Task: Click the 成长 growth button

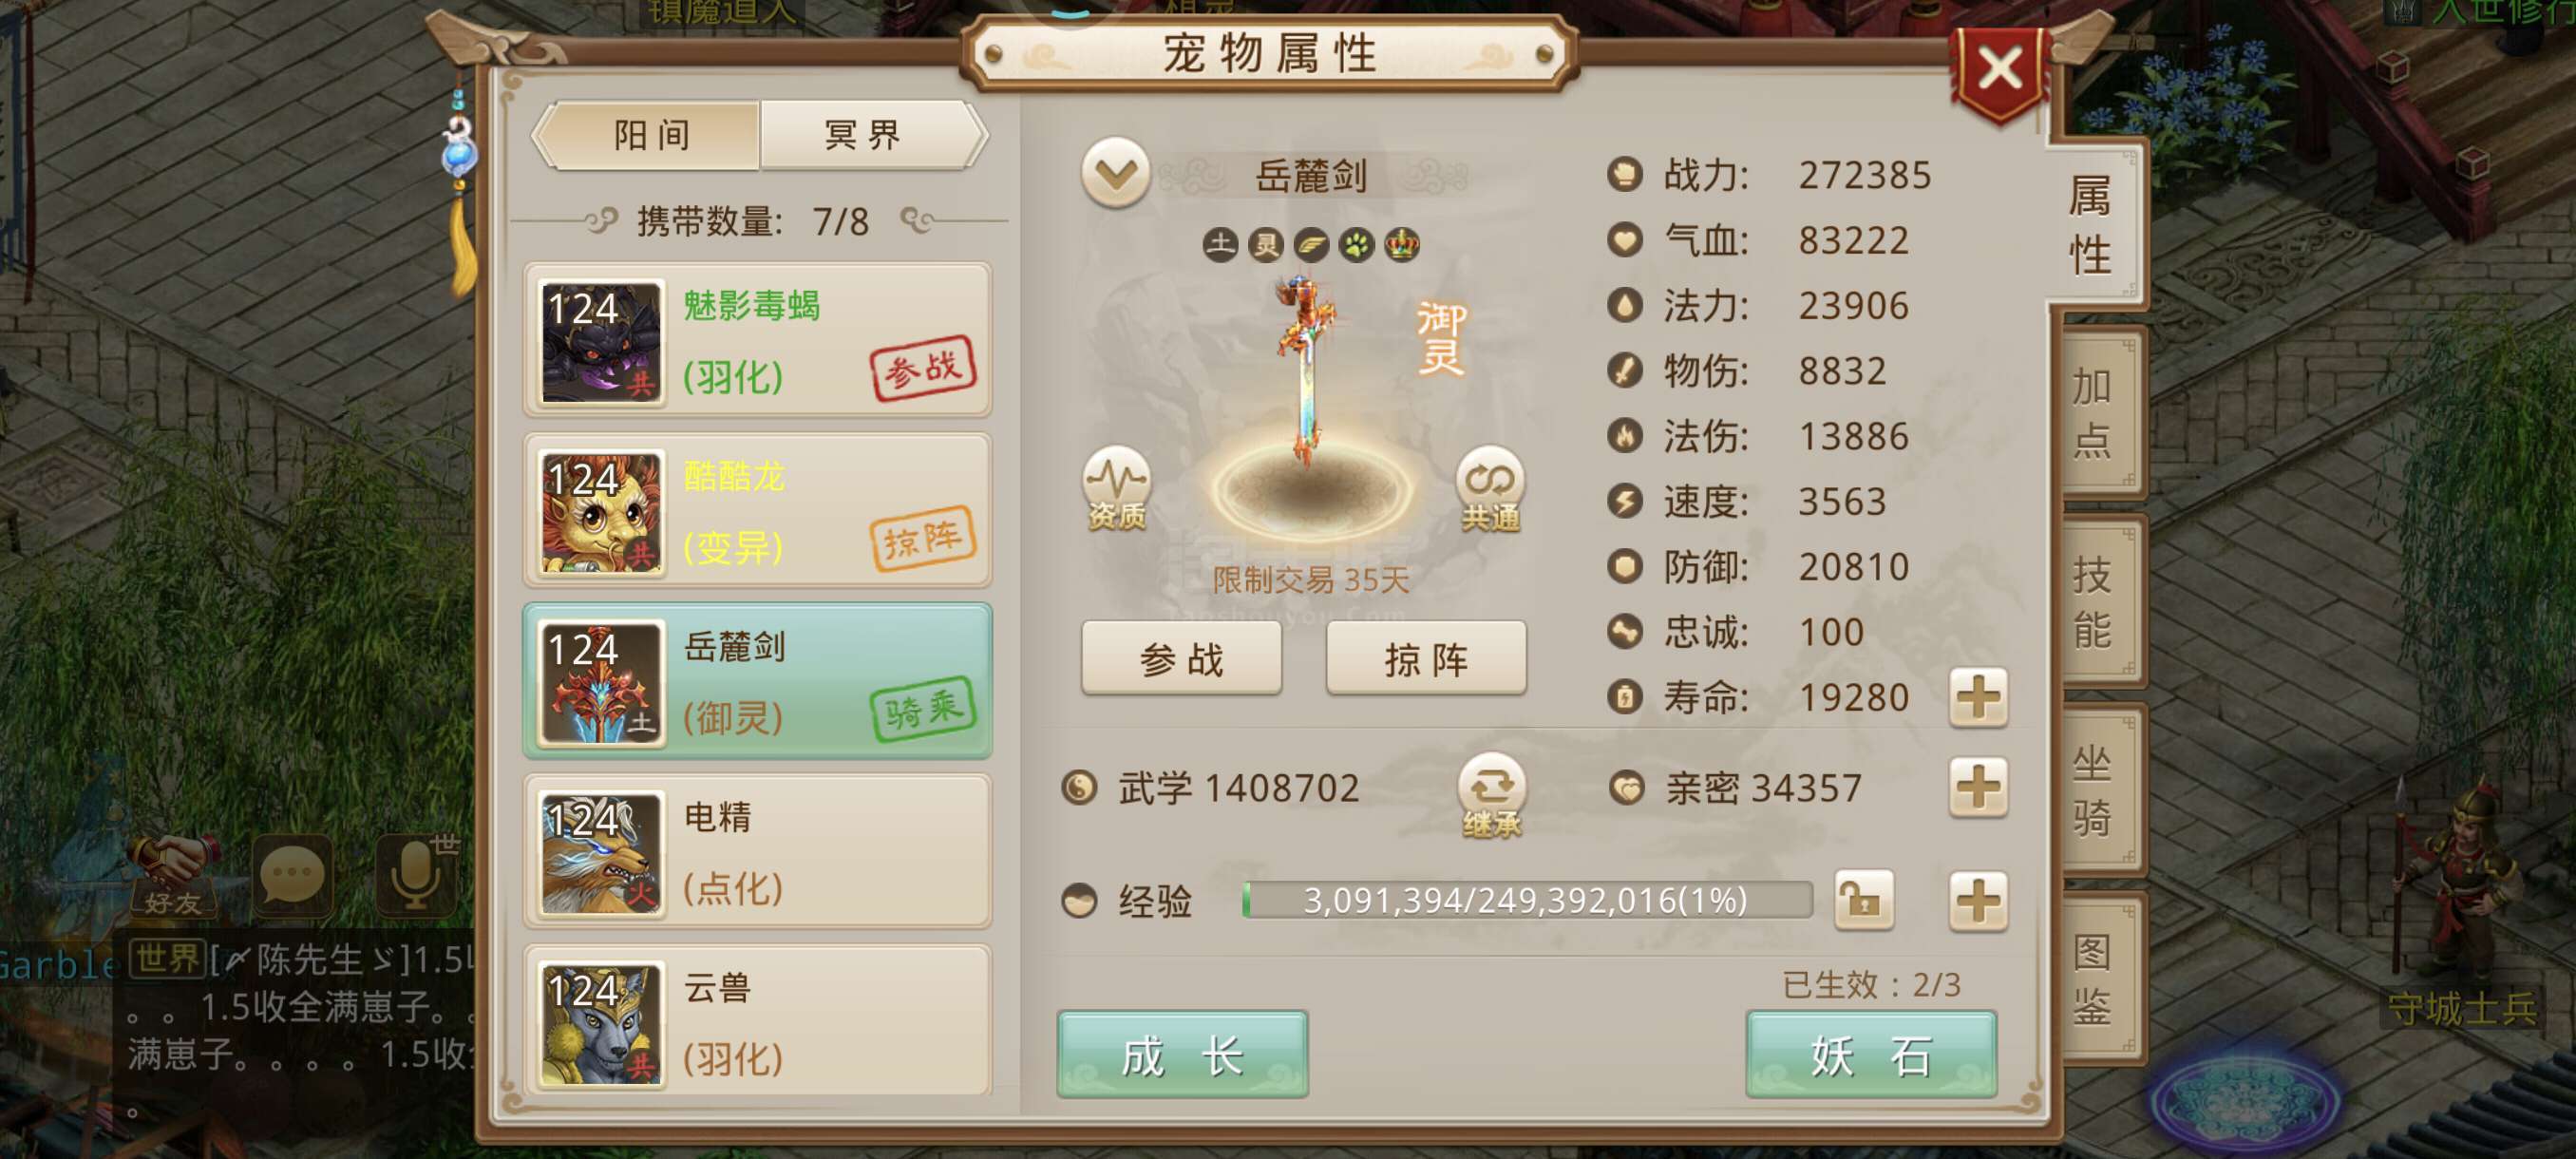Action: tap(1182, 1055)
